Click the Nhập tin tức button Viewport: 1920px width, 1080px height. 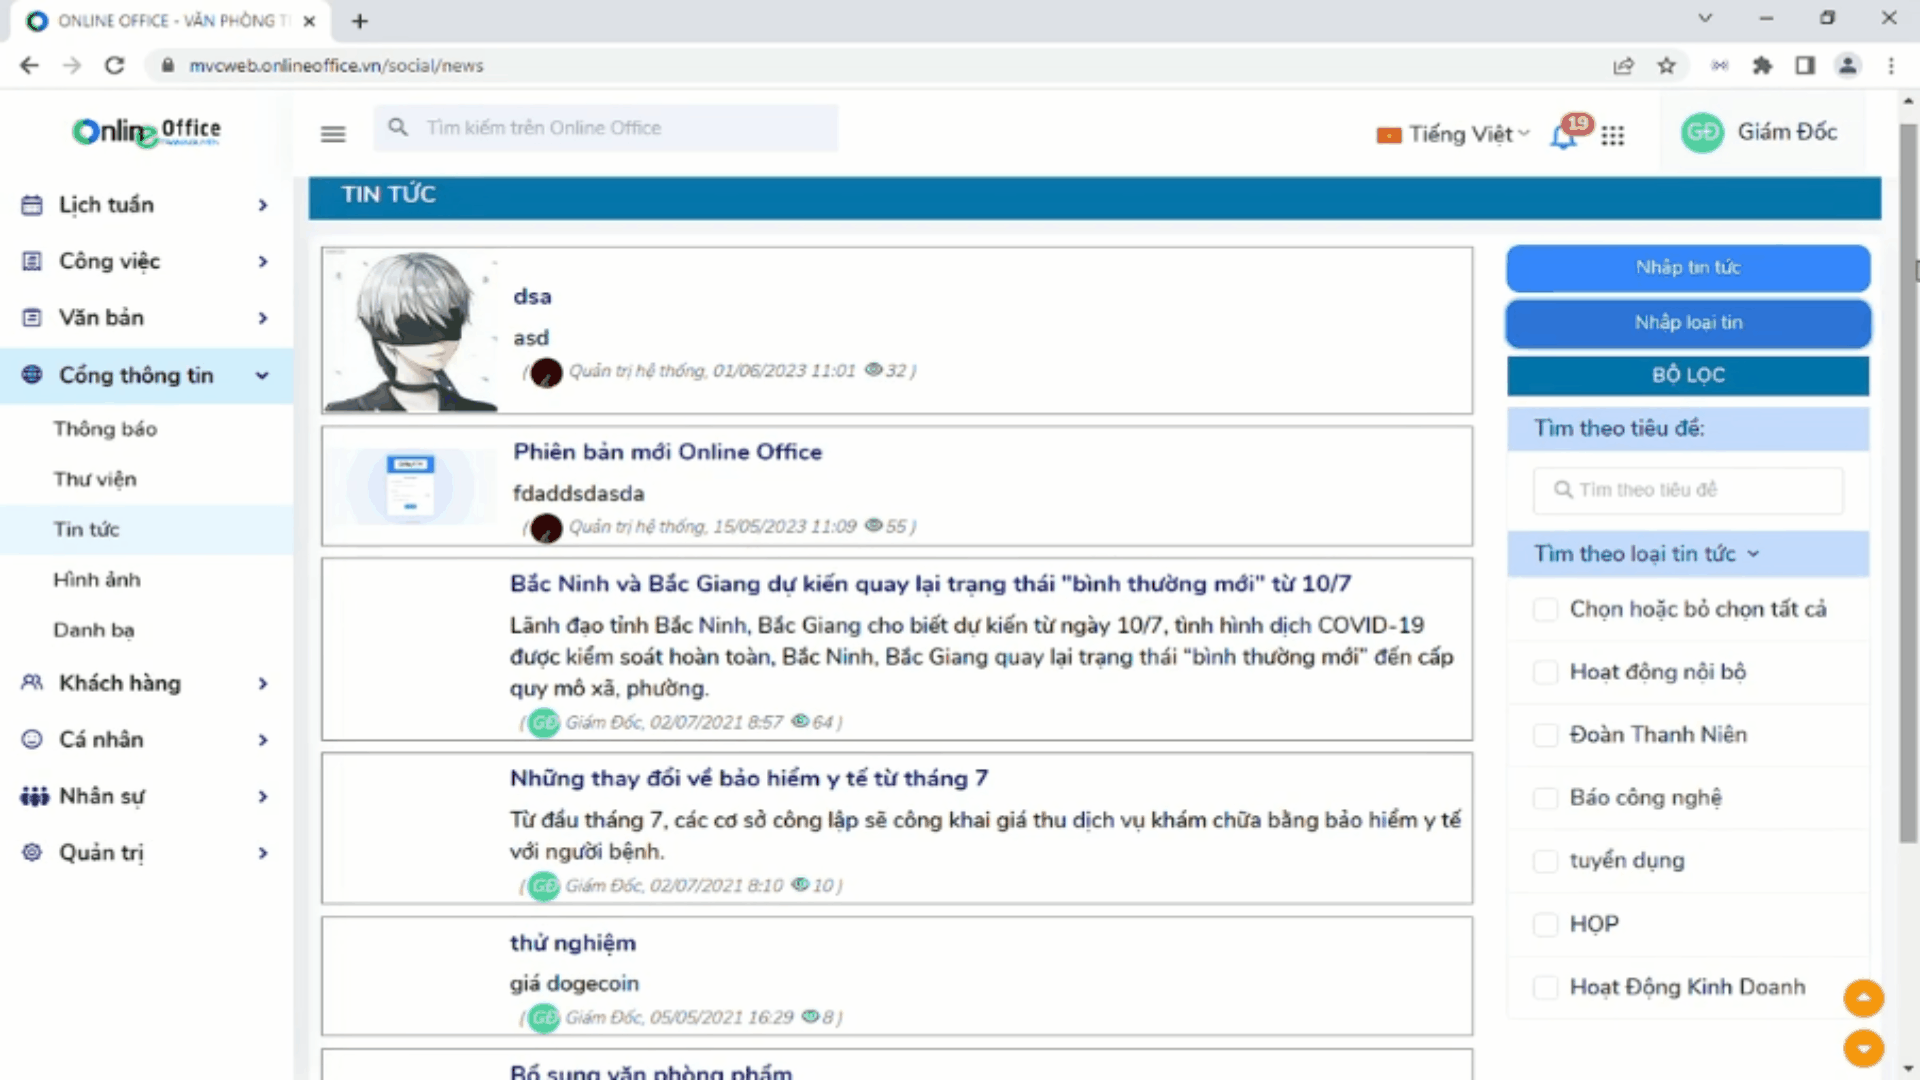[1688, 268]
